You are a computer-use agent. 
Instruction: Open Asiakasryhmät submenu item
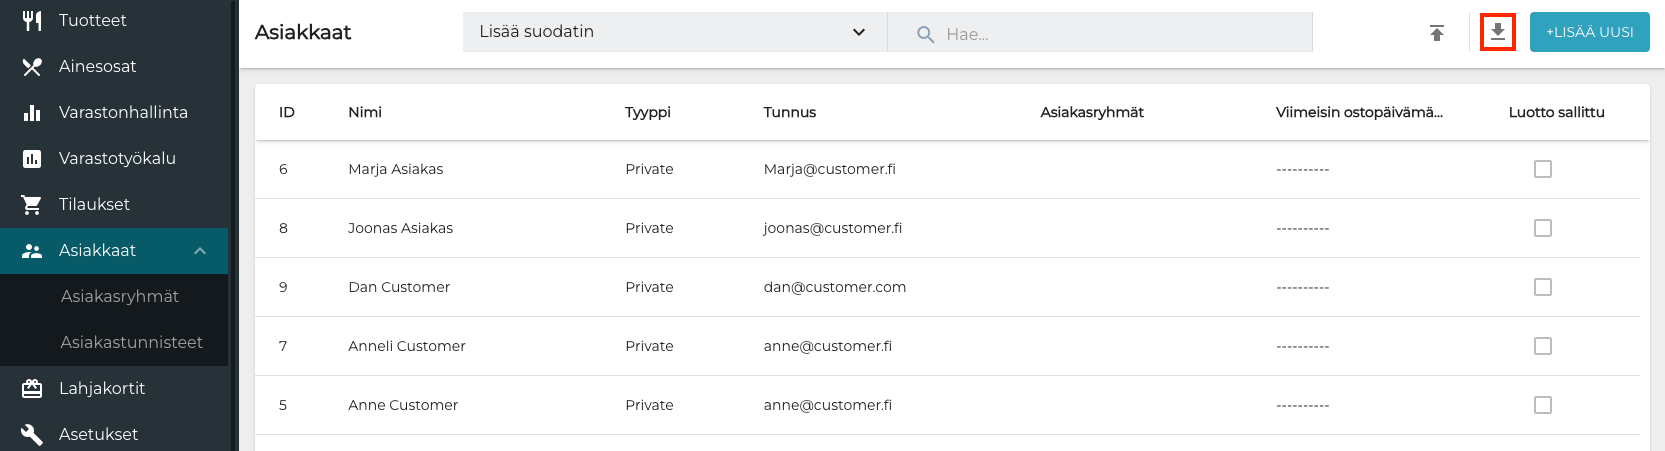(x=120, y=296)
